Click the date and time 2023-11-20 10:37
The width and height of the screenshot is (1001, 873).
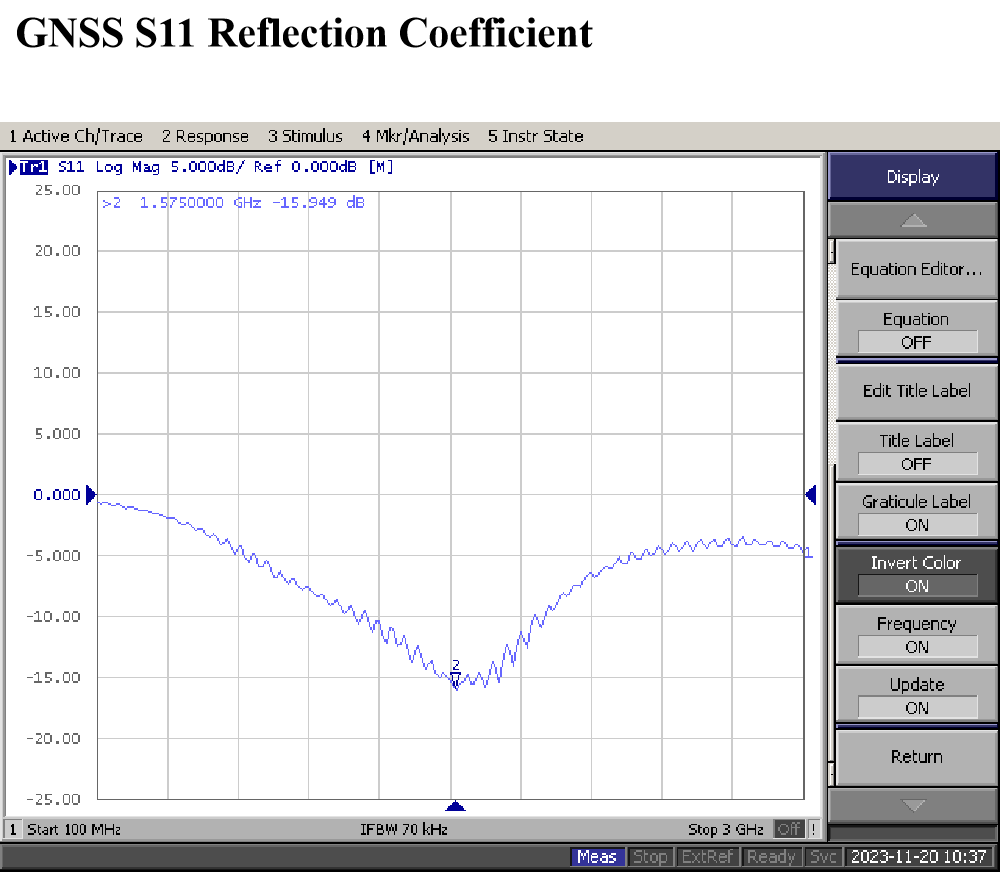919,857
